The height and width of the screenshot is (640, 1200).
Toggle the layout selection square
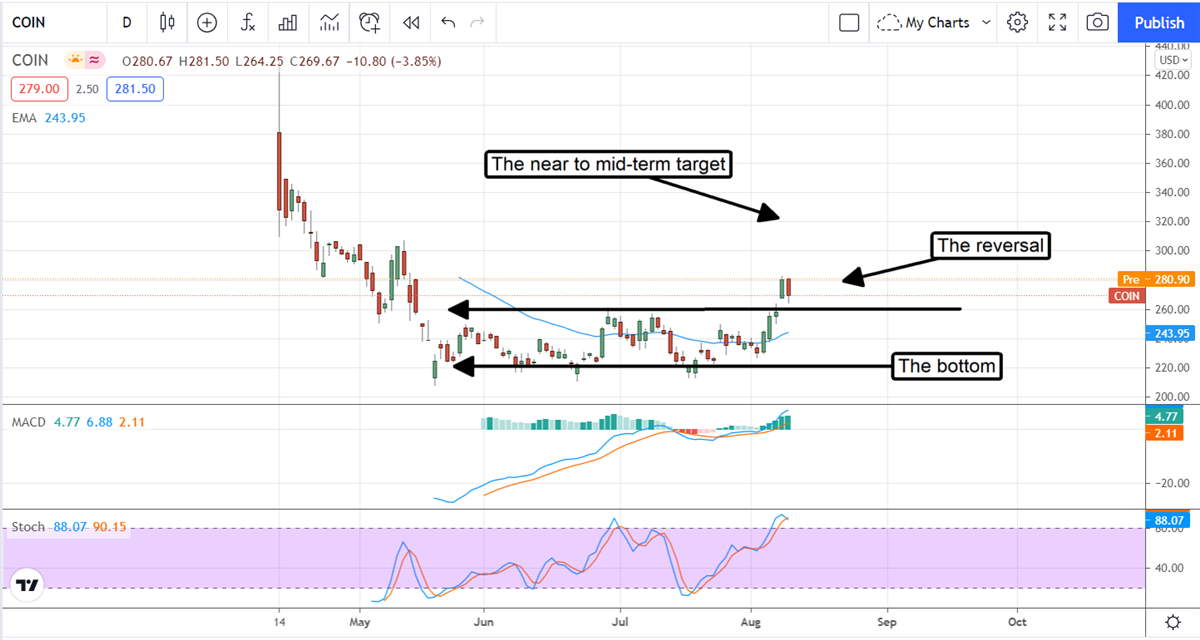[849, 22]
